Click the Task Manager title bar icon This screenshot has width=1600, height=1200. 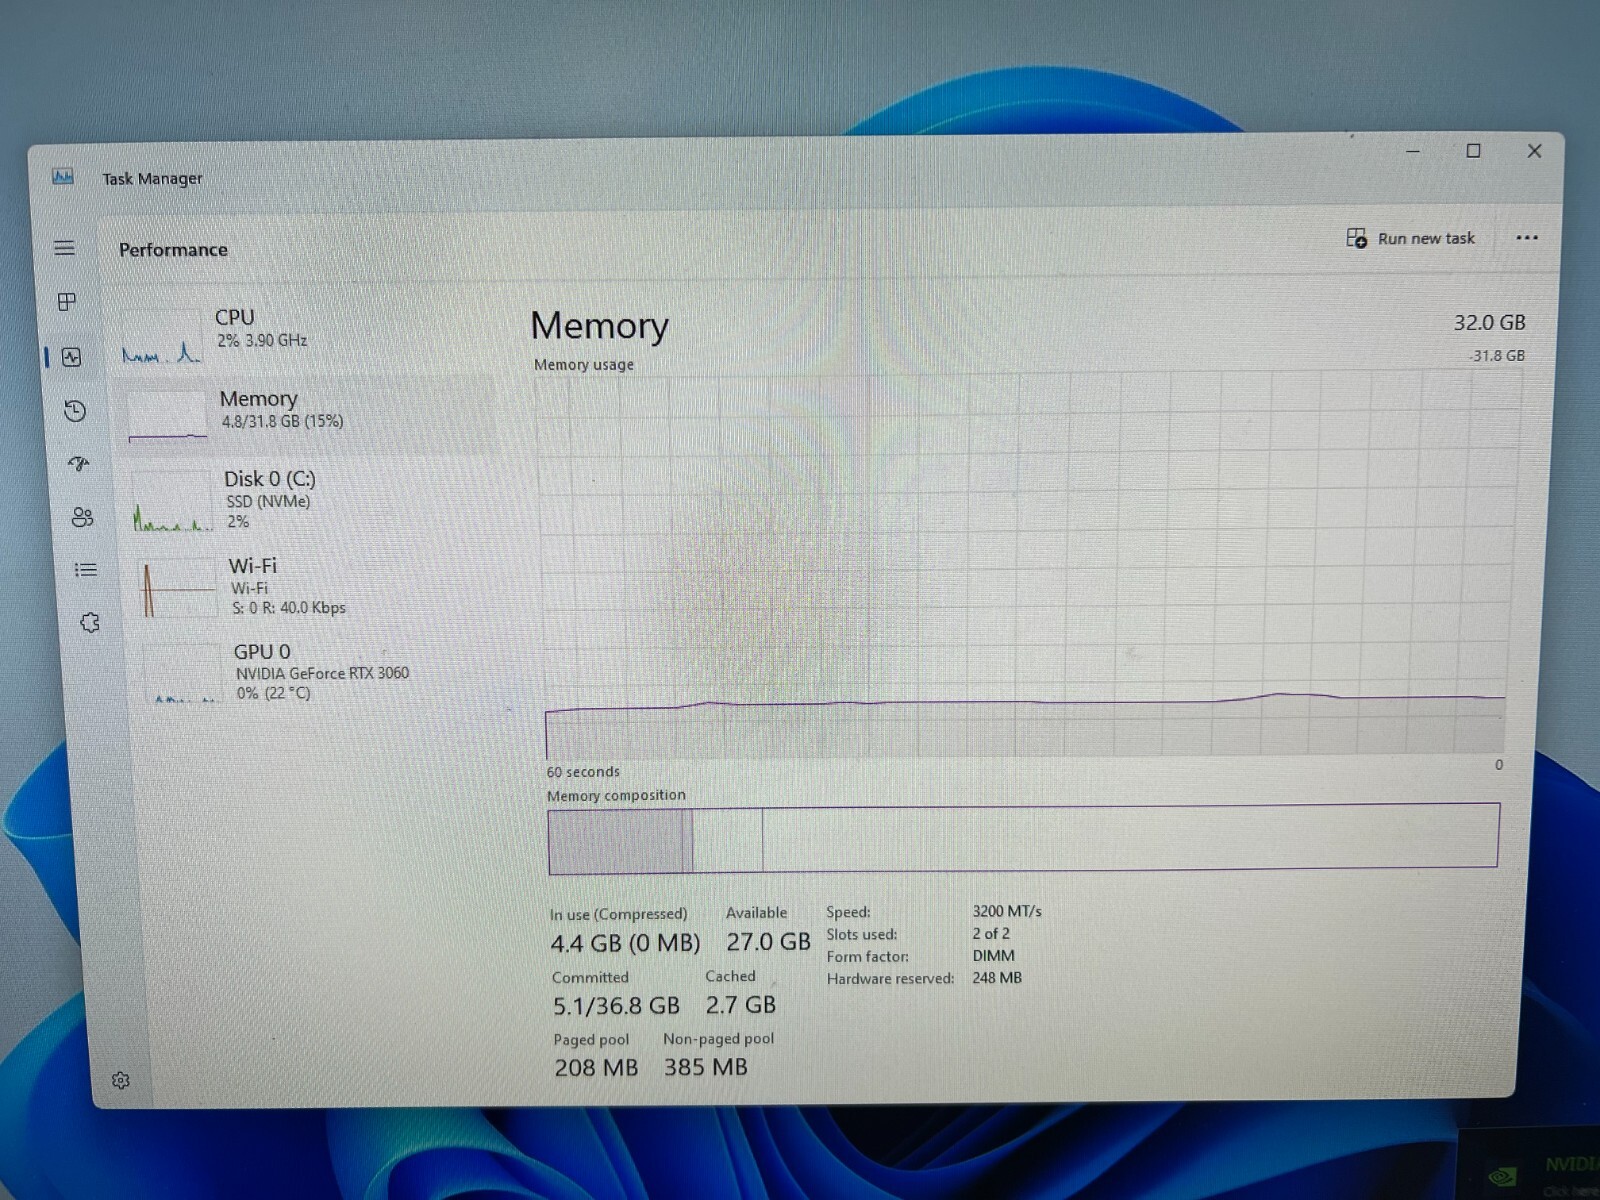click(x=63, y=177)
